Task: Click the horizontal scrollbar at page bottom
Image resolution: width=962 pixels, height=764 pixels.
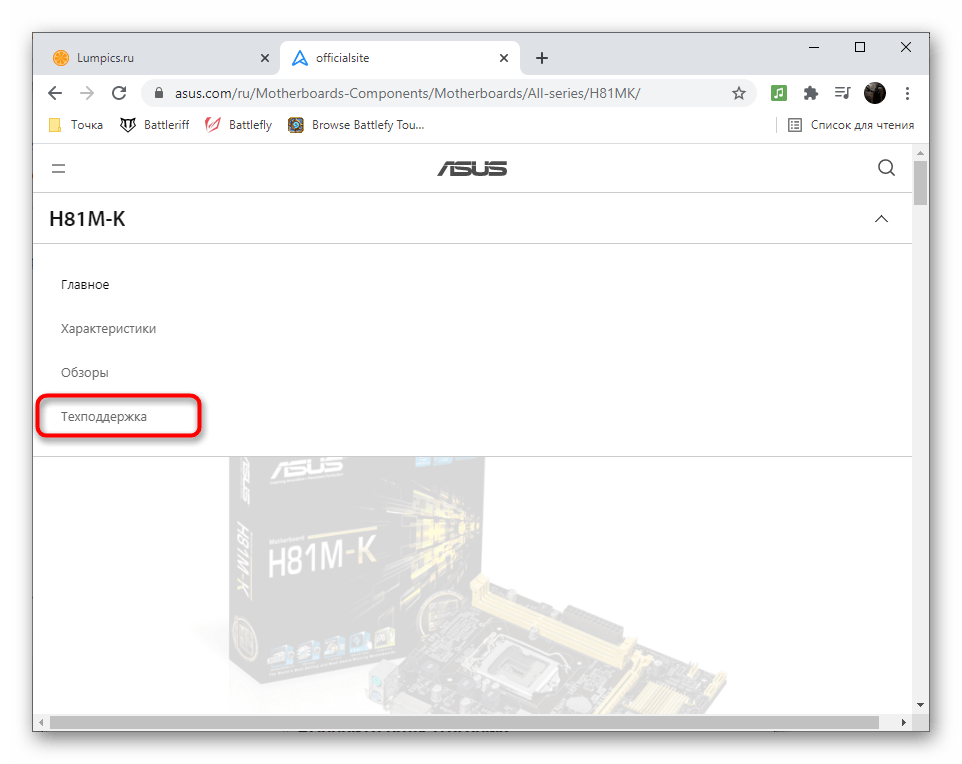Action: tap(464, 722)
